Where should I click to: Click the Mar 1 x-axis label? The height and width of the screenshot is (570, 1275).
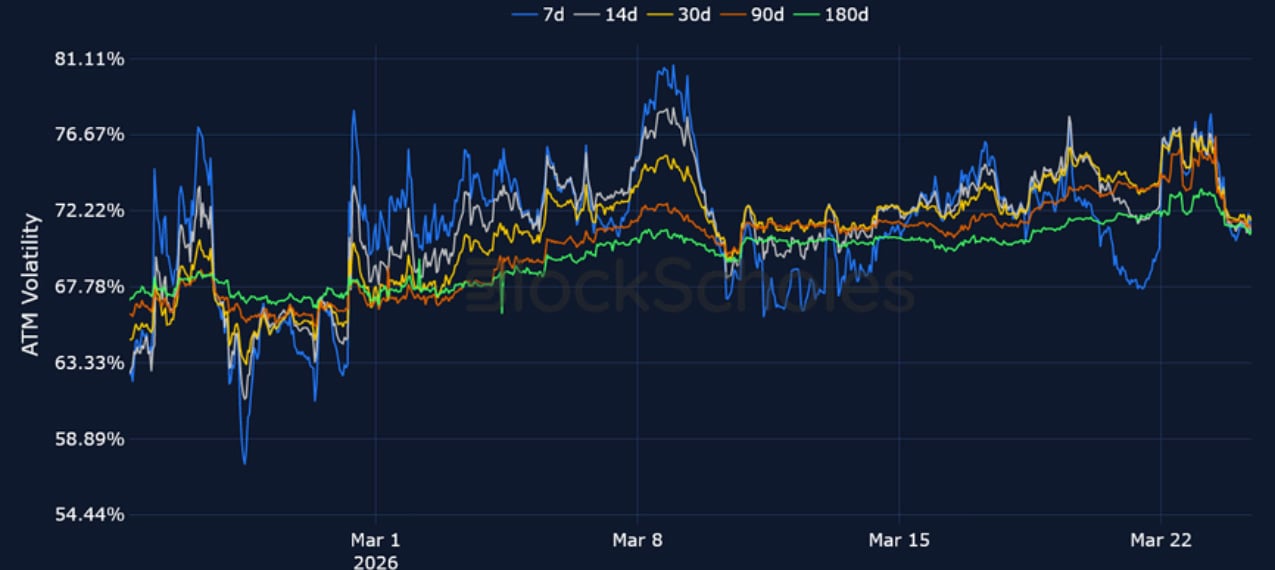(x=375, y=541)
